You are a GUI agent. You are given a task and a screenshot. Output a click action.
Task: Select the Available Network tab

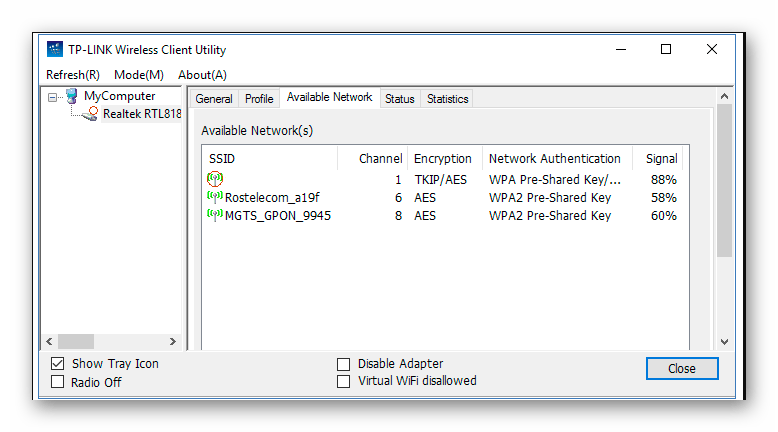[329, 97]
